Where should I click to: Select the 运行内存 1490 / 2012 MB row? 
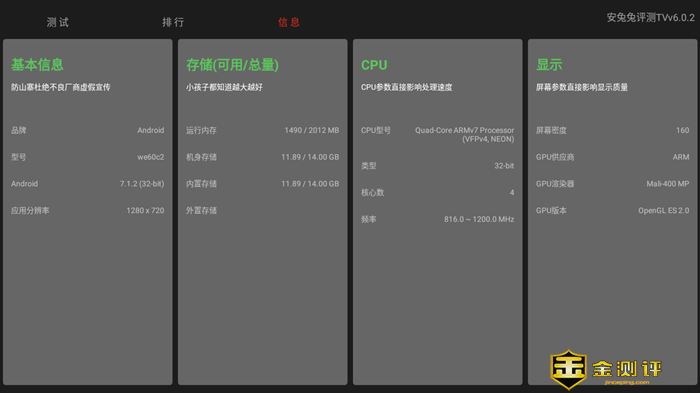pos(262,130)
